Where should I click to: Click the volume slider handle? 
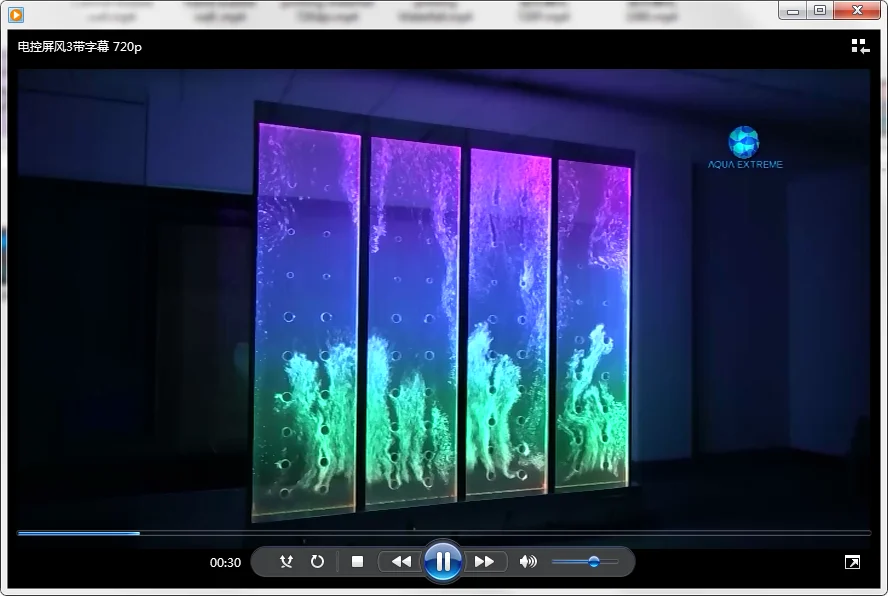point(593,562)
